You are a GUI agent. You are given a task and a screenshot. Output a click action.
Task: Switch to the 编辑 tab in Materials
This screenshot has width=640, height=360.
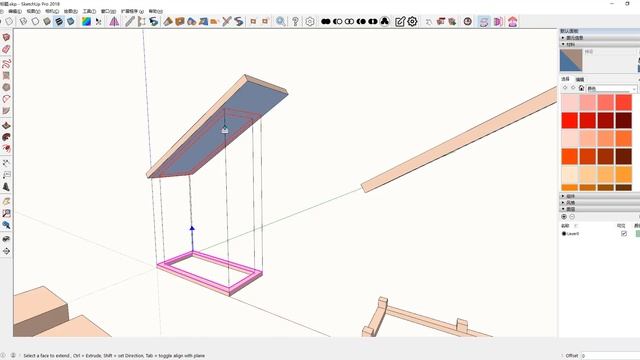(580, 79)
